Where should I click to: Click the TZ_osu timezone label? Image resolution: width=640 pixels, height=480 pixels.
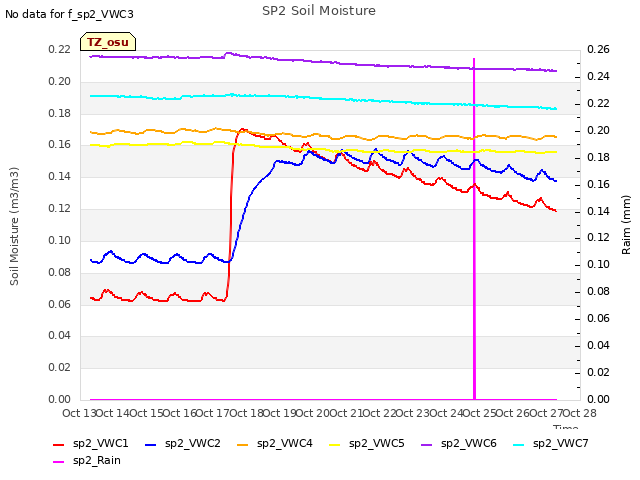point(108,42)
